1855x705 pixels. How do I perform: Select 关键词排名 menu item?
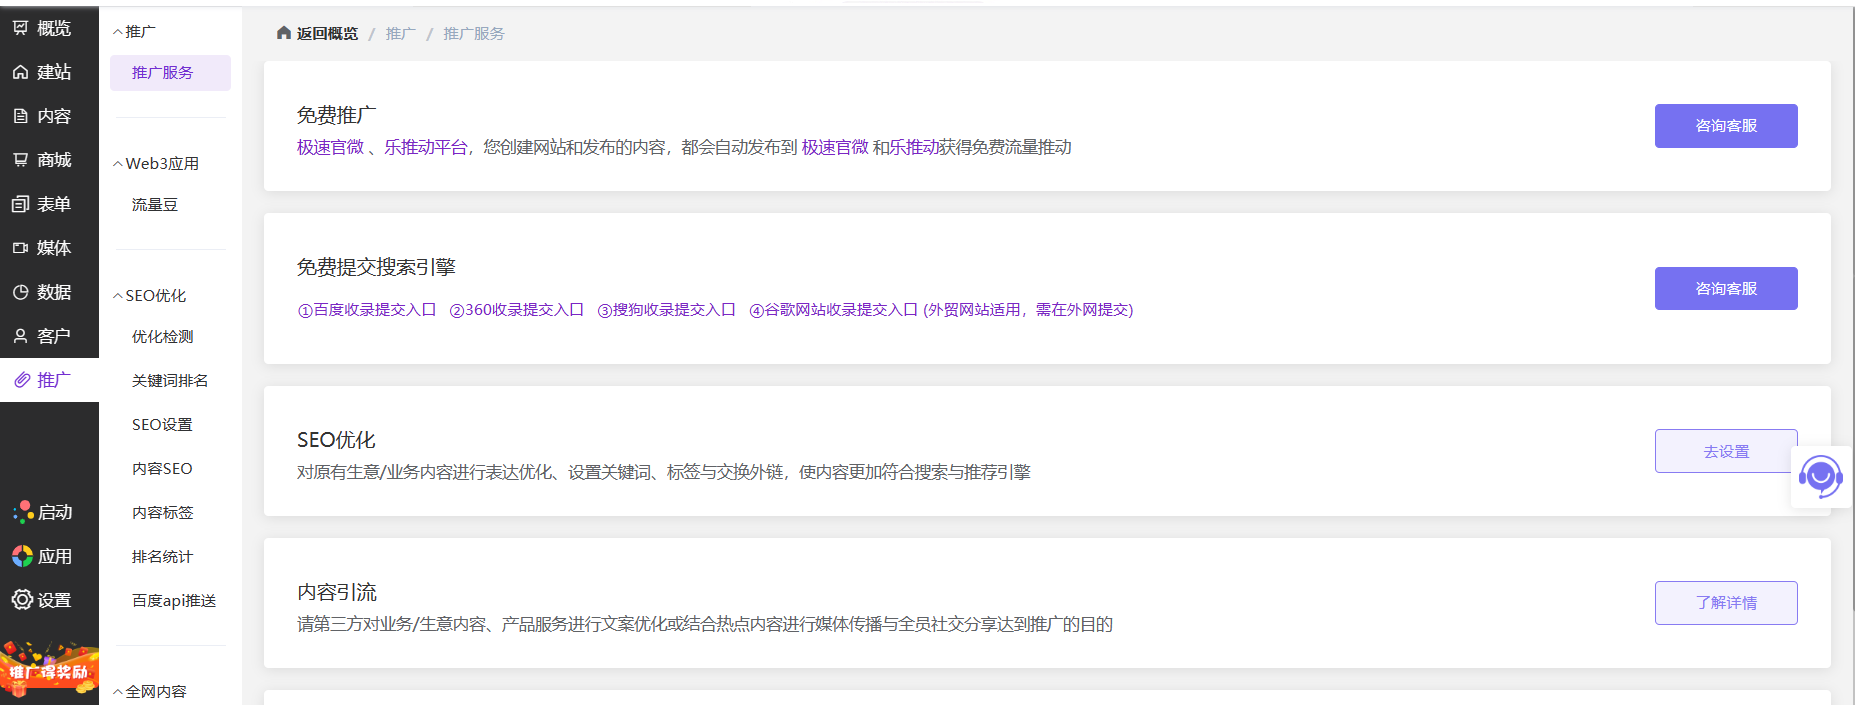point(170,381)
